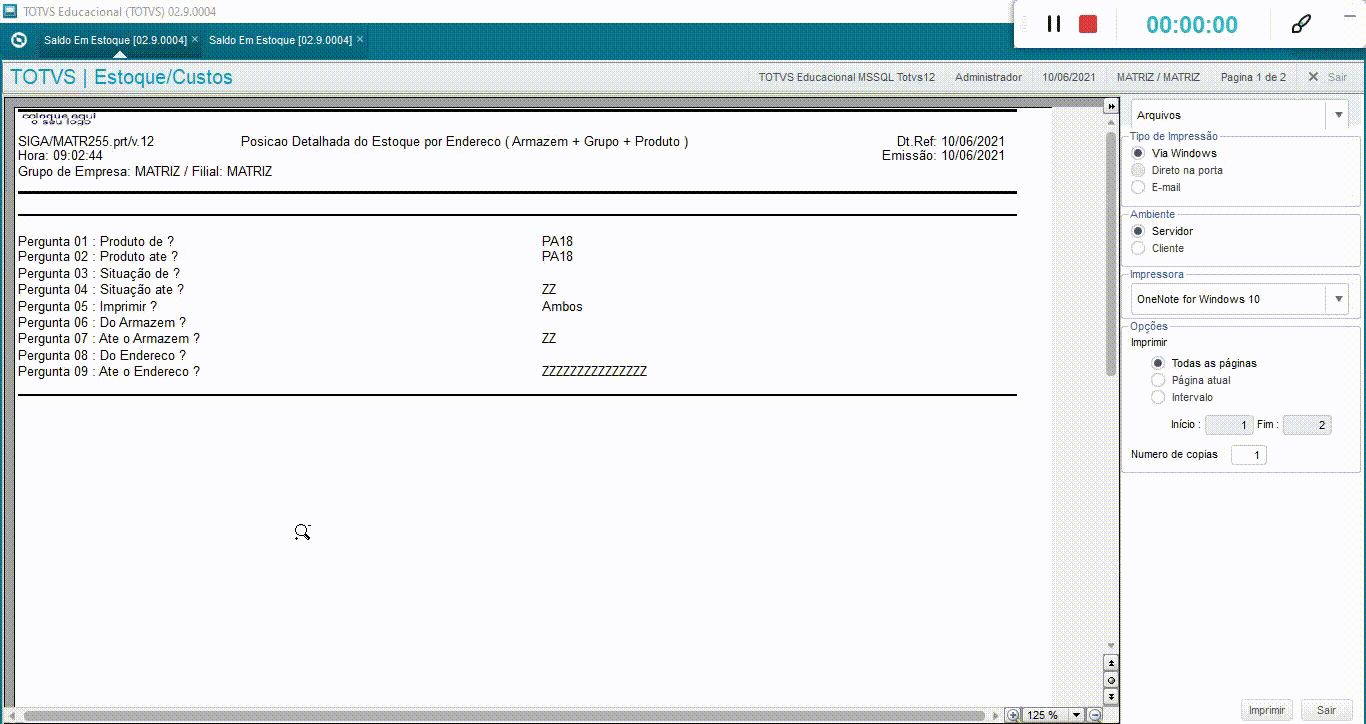Viewport: 1366px width, 724px height.
Task: Switch to first Saldo Em Estoque tab
Action: tap(115, 40)
